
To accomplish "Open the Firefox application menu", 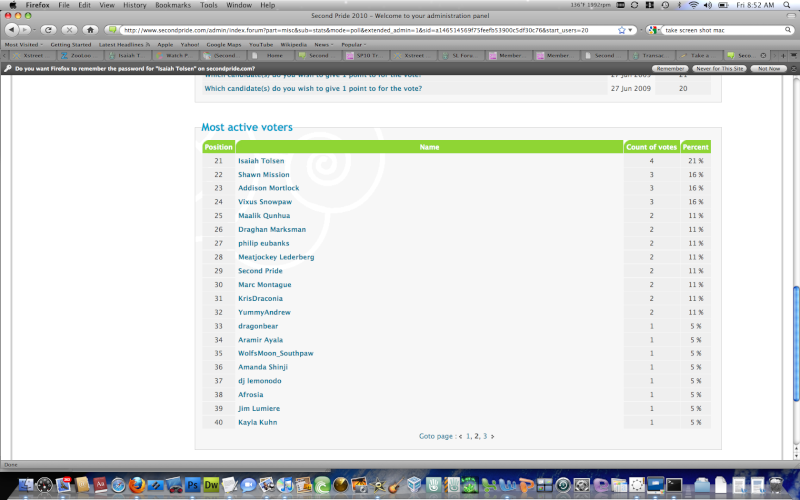I will (x=38, y=5).
